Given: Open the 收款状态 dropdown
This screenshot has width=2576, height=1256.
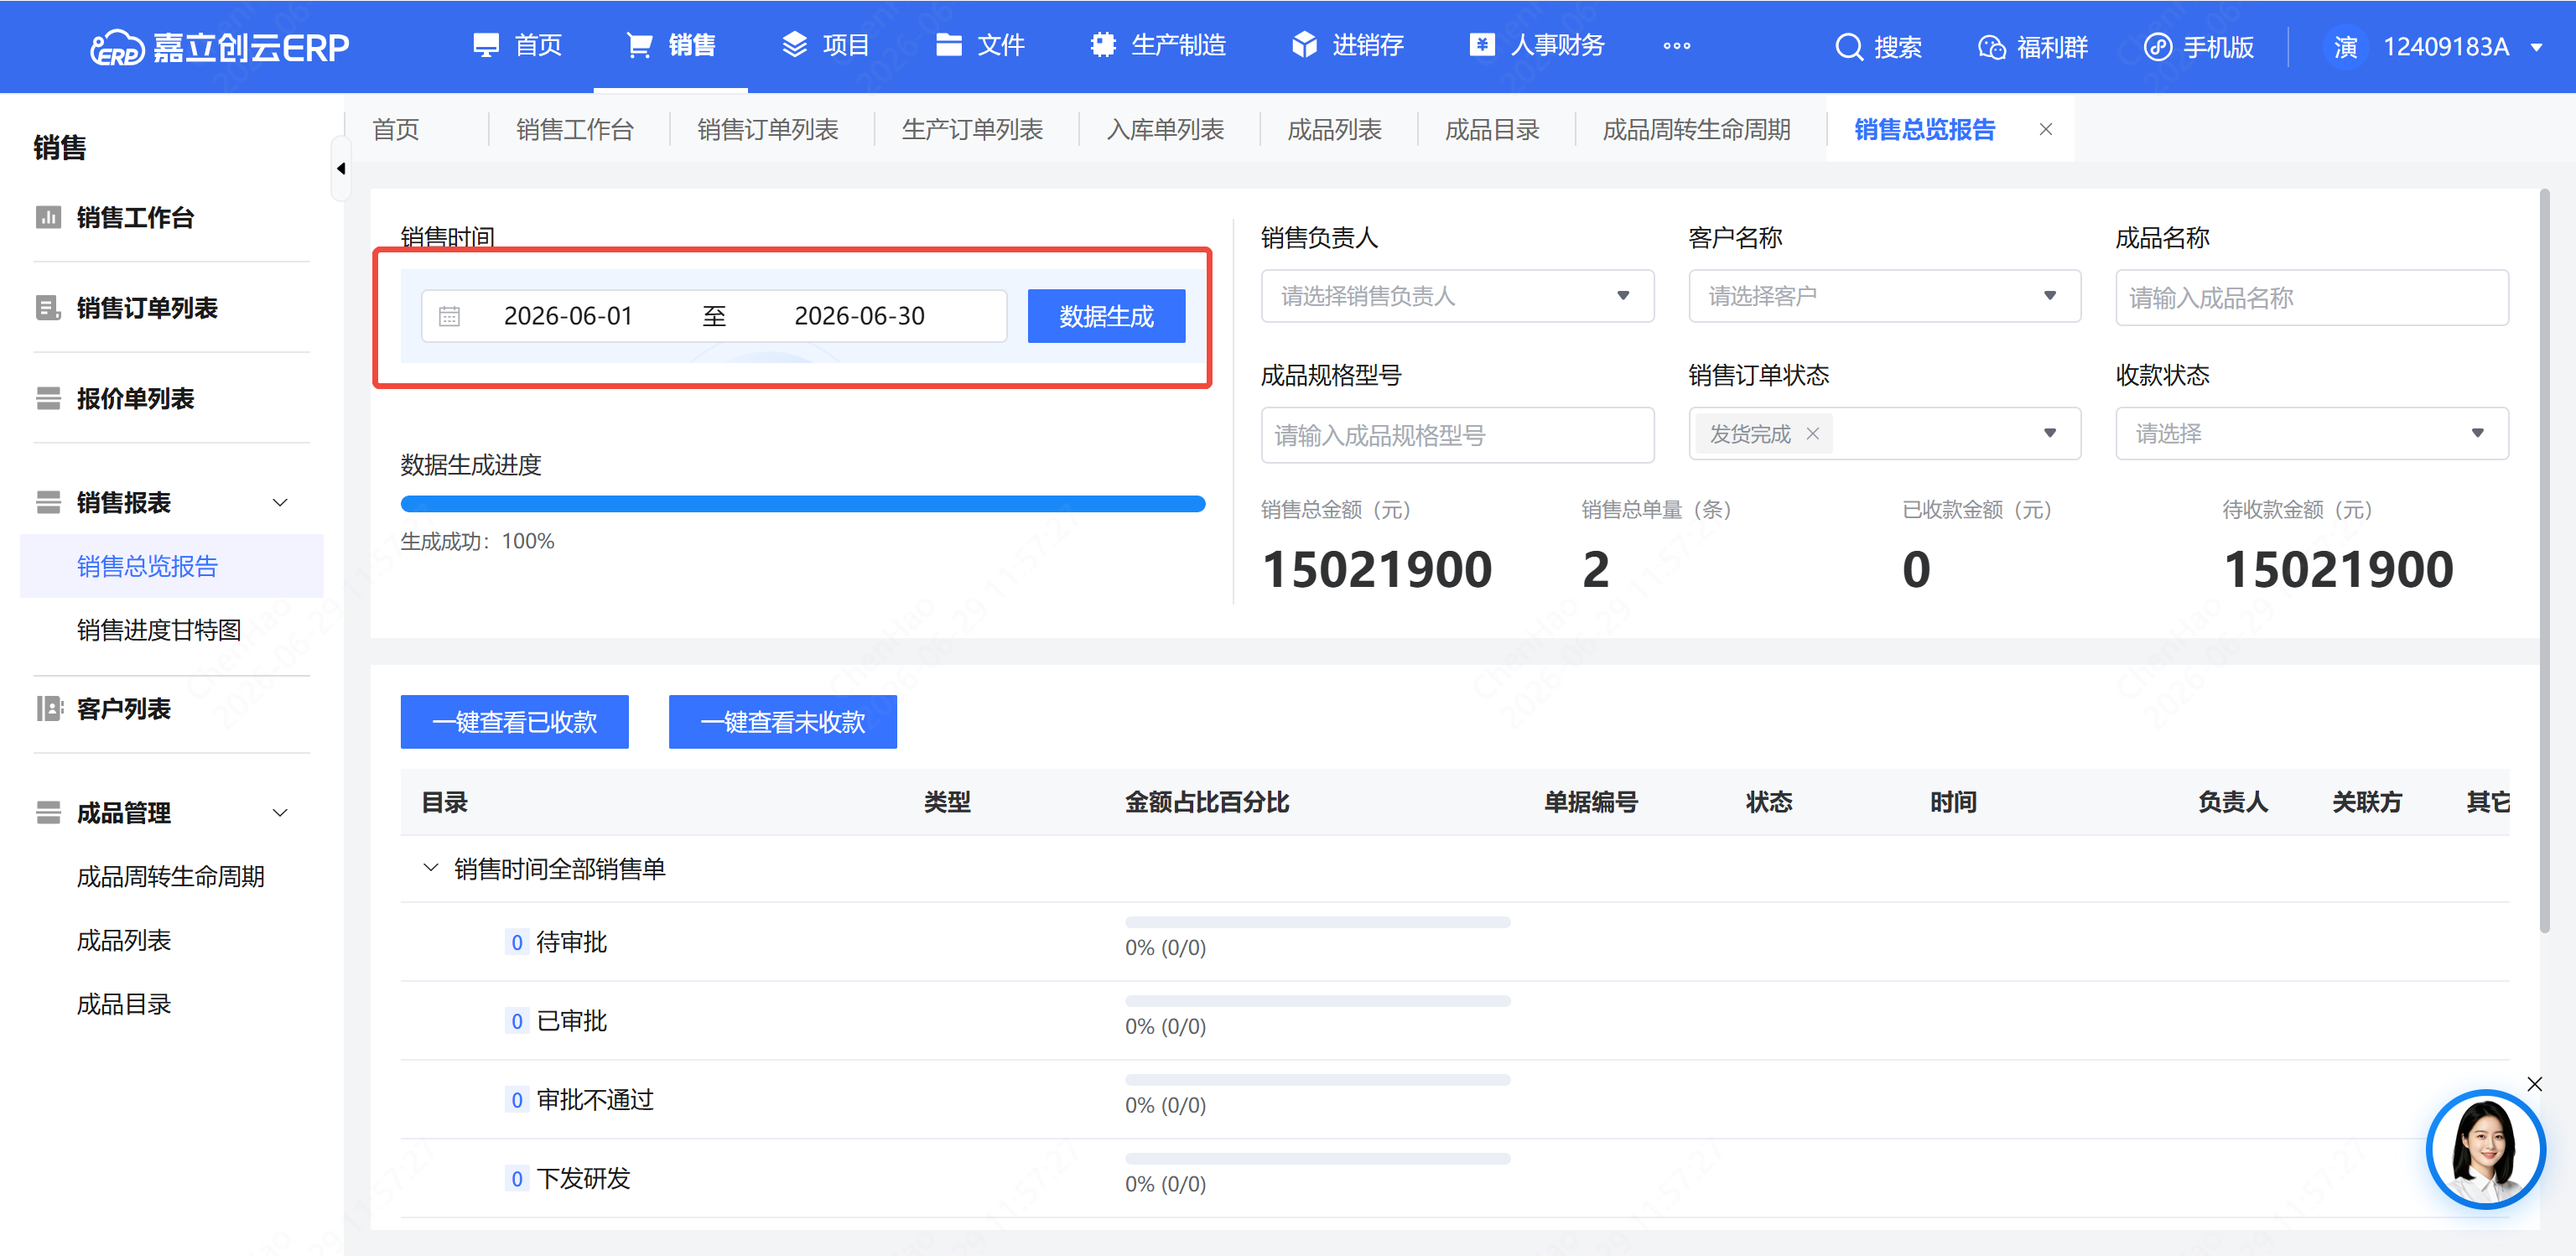Looking at the screenshot, I should [x=2311, y=433].
